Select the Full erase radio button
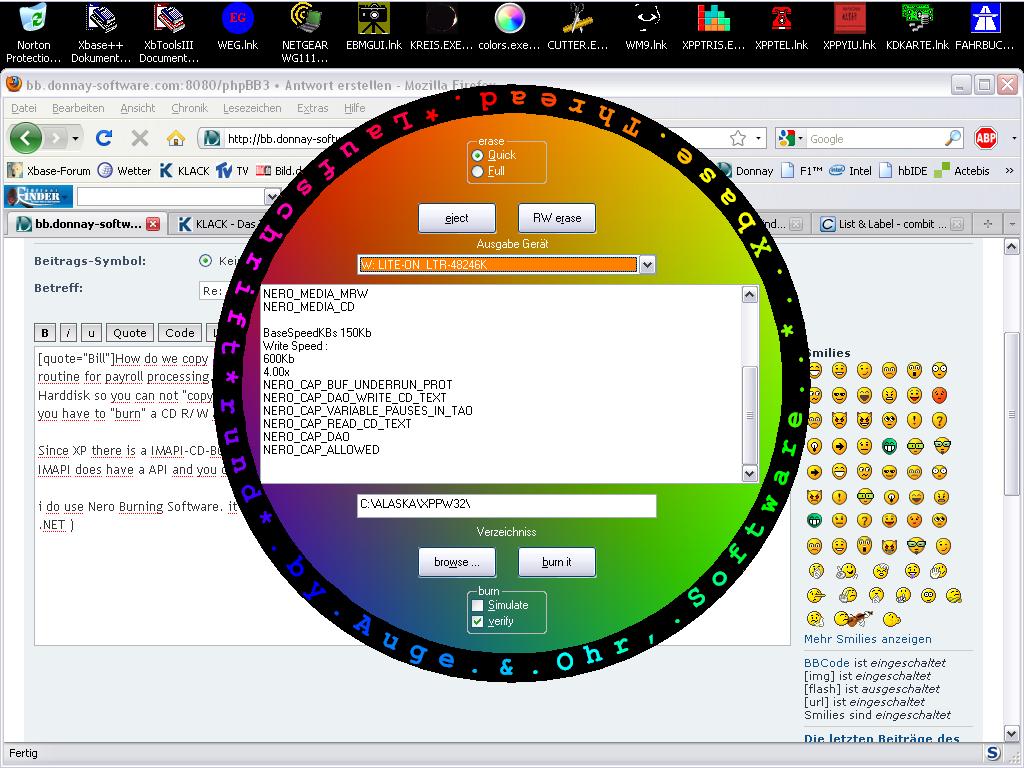 click(478, 171)
